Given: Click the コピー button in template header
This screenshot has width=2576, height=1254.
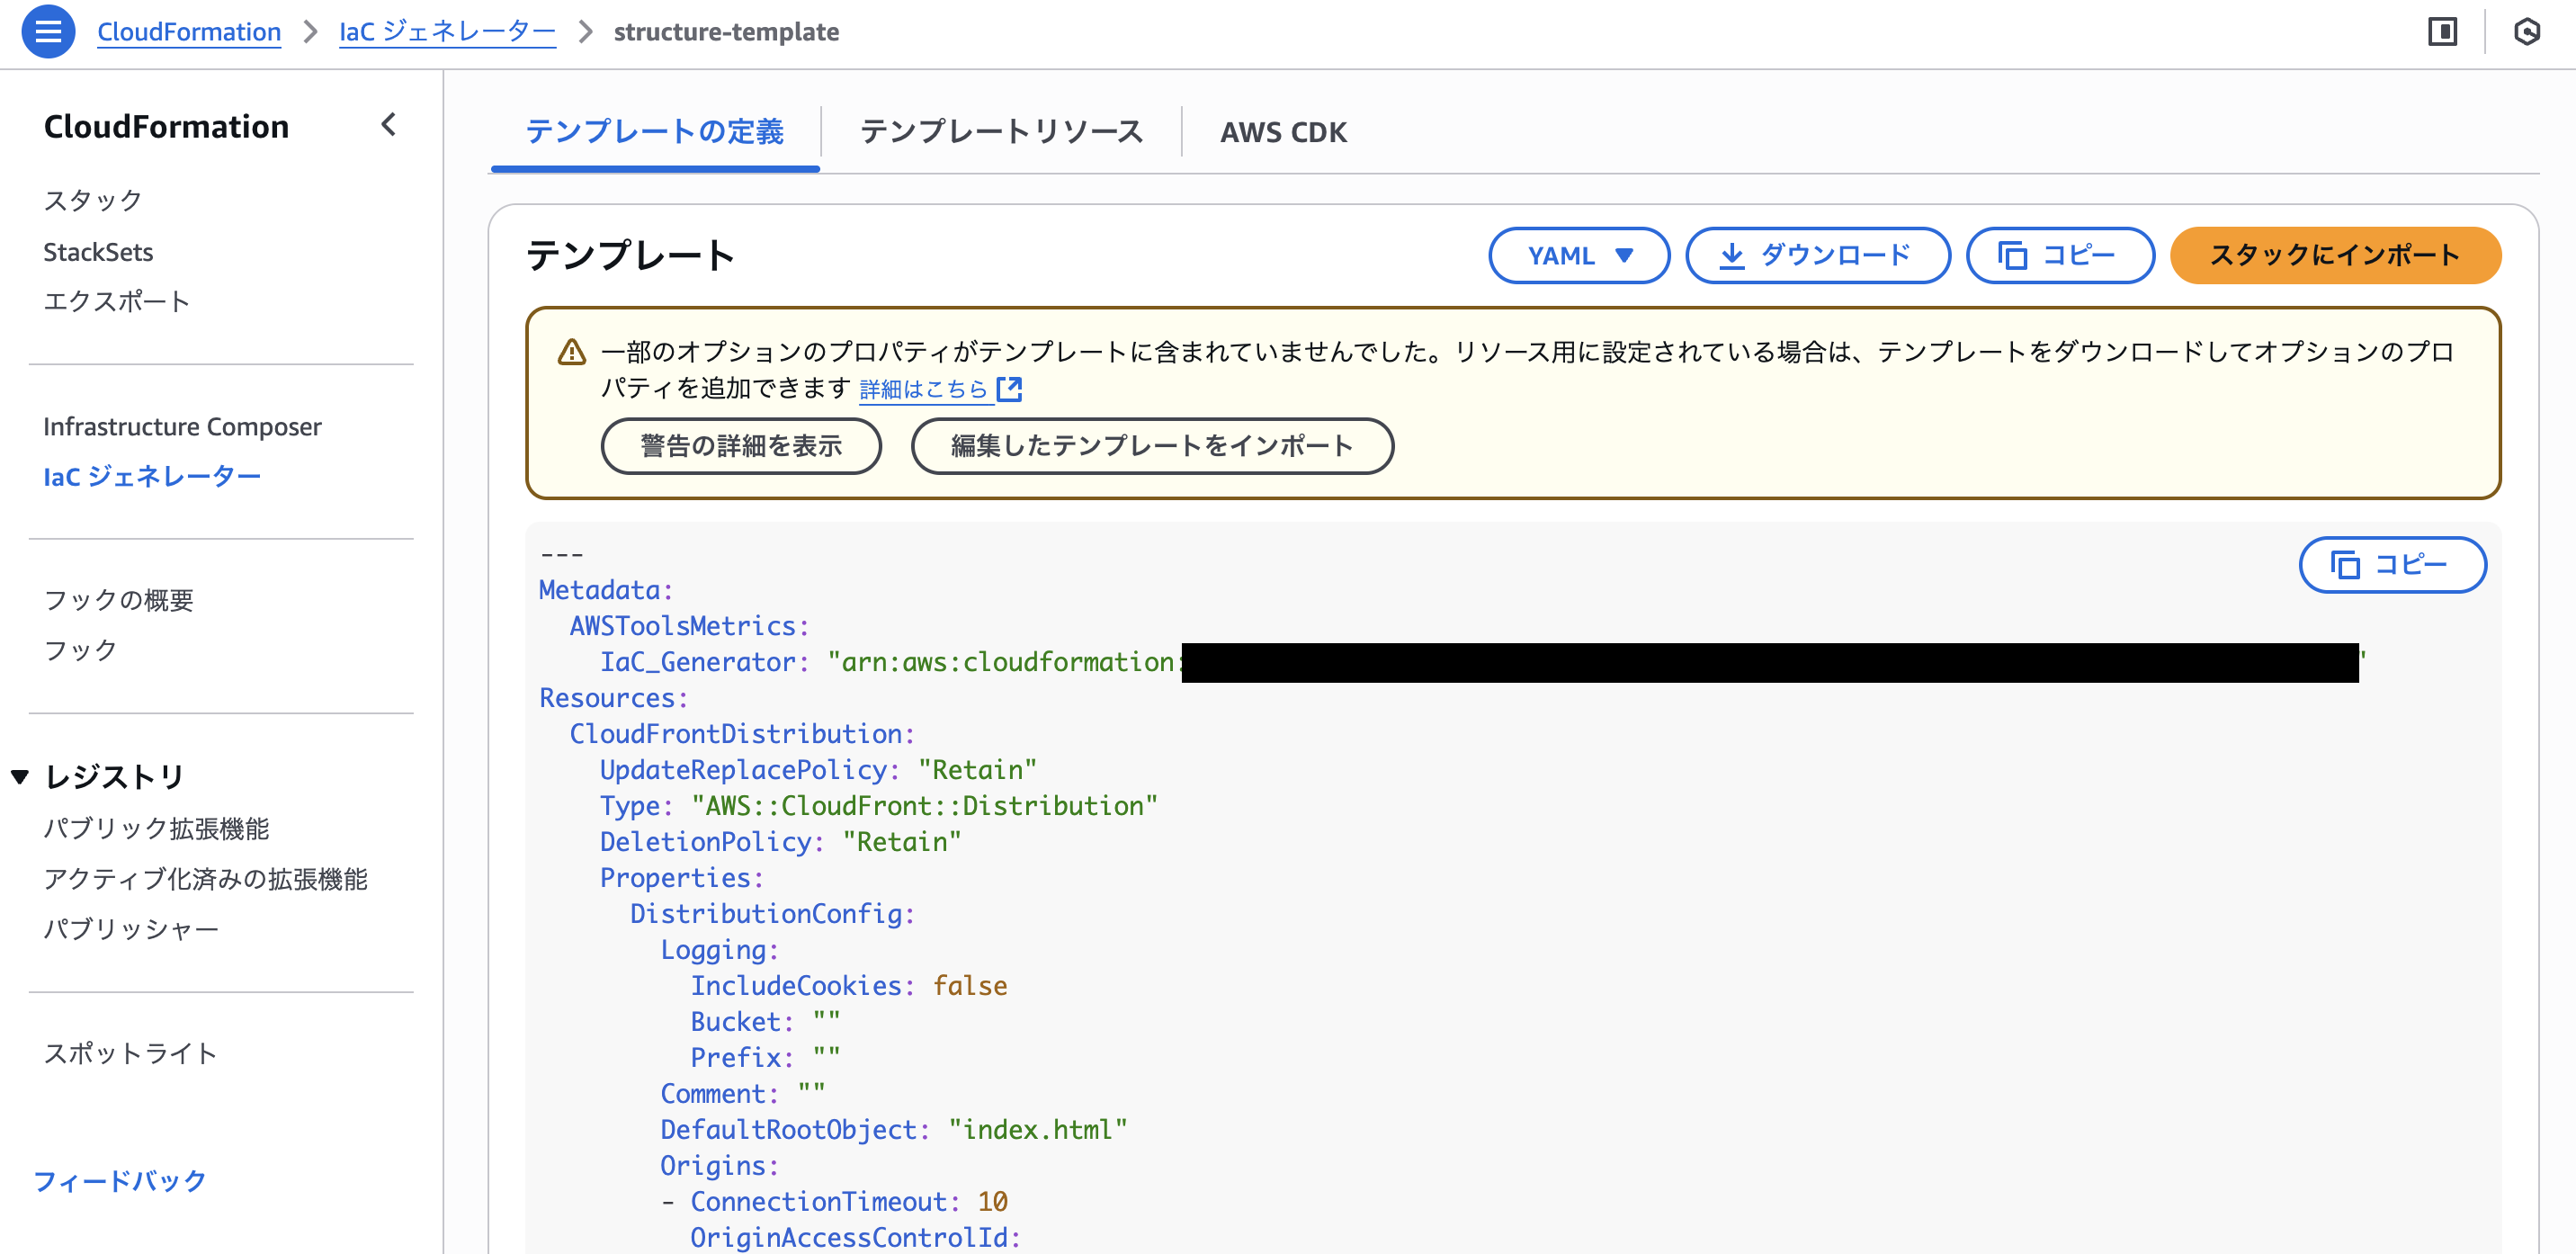Looking at the screenshot, I should pos(2059,256).
